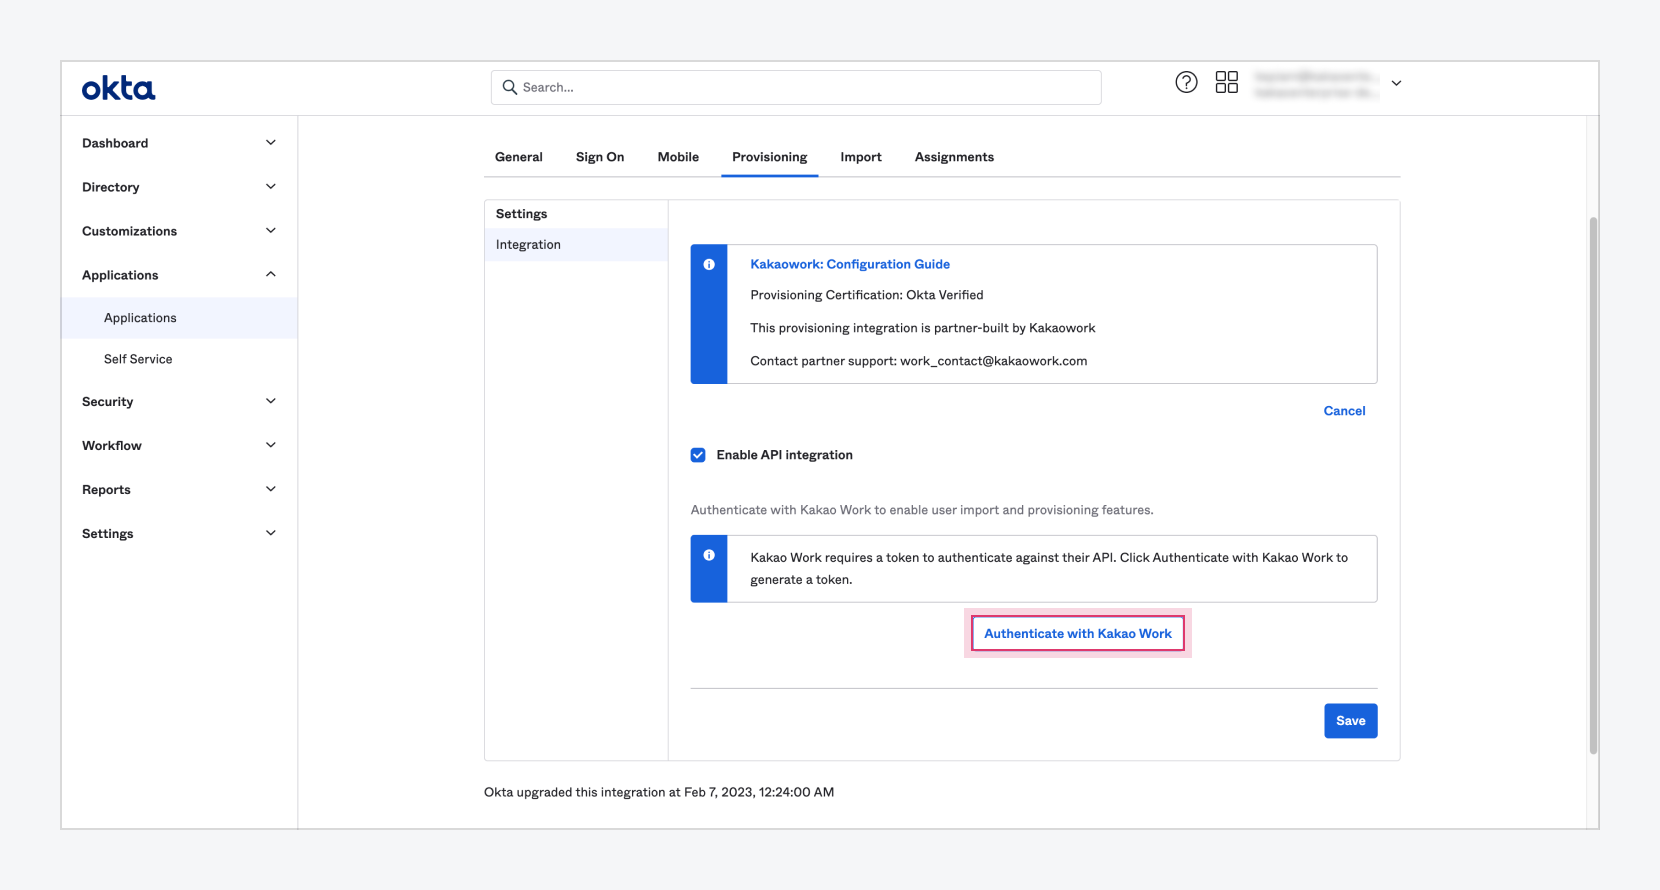Switch to the Mobile tab

678,157
